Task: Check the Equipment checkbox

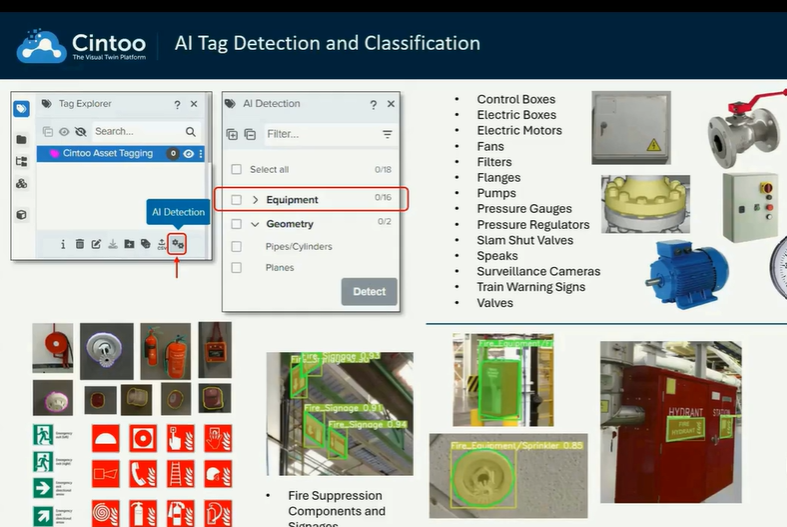Action: (x=236, y=200)
